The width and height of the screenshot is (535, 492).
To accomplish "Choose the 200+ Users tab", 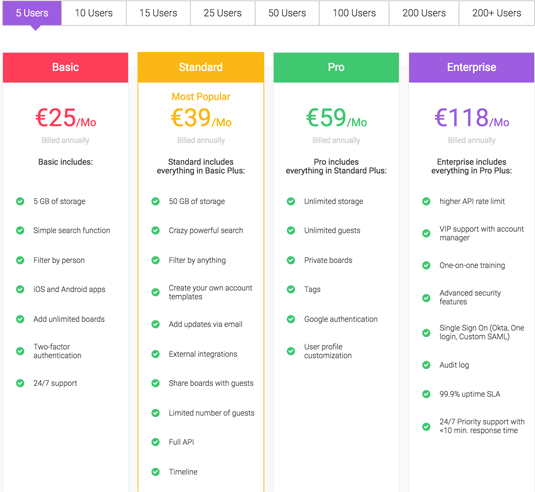I will (x=496, y=13).
